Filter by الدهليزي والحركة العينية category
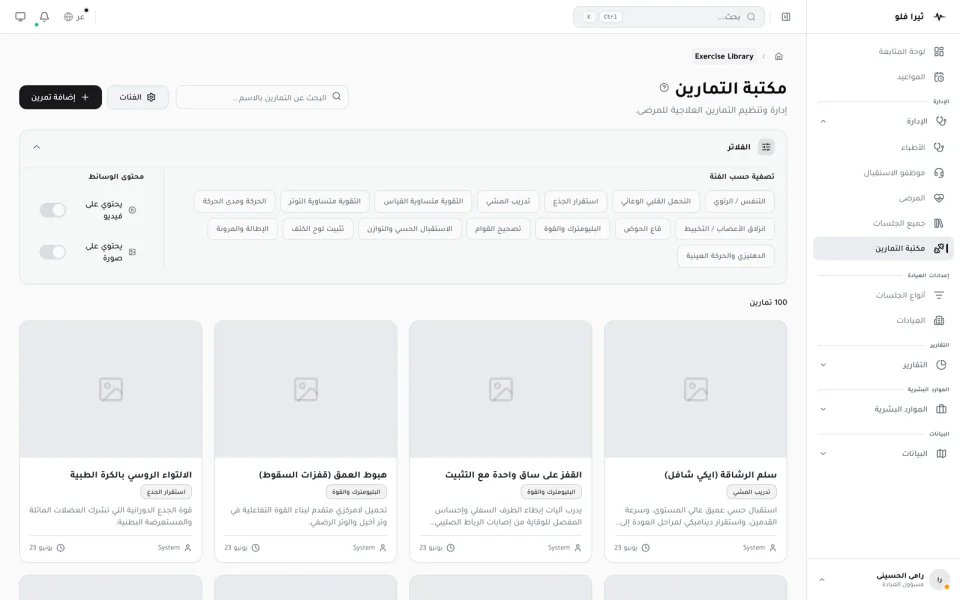 (x=726, y=255)
